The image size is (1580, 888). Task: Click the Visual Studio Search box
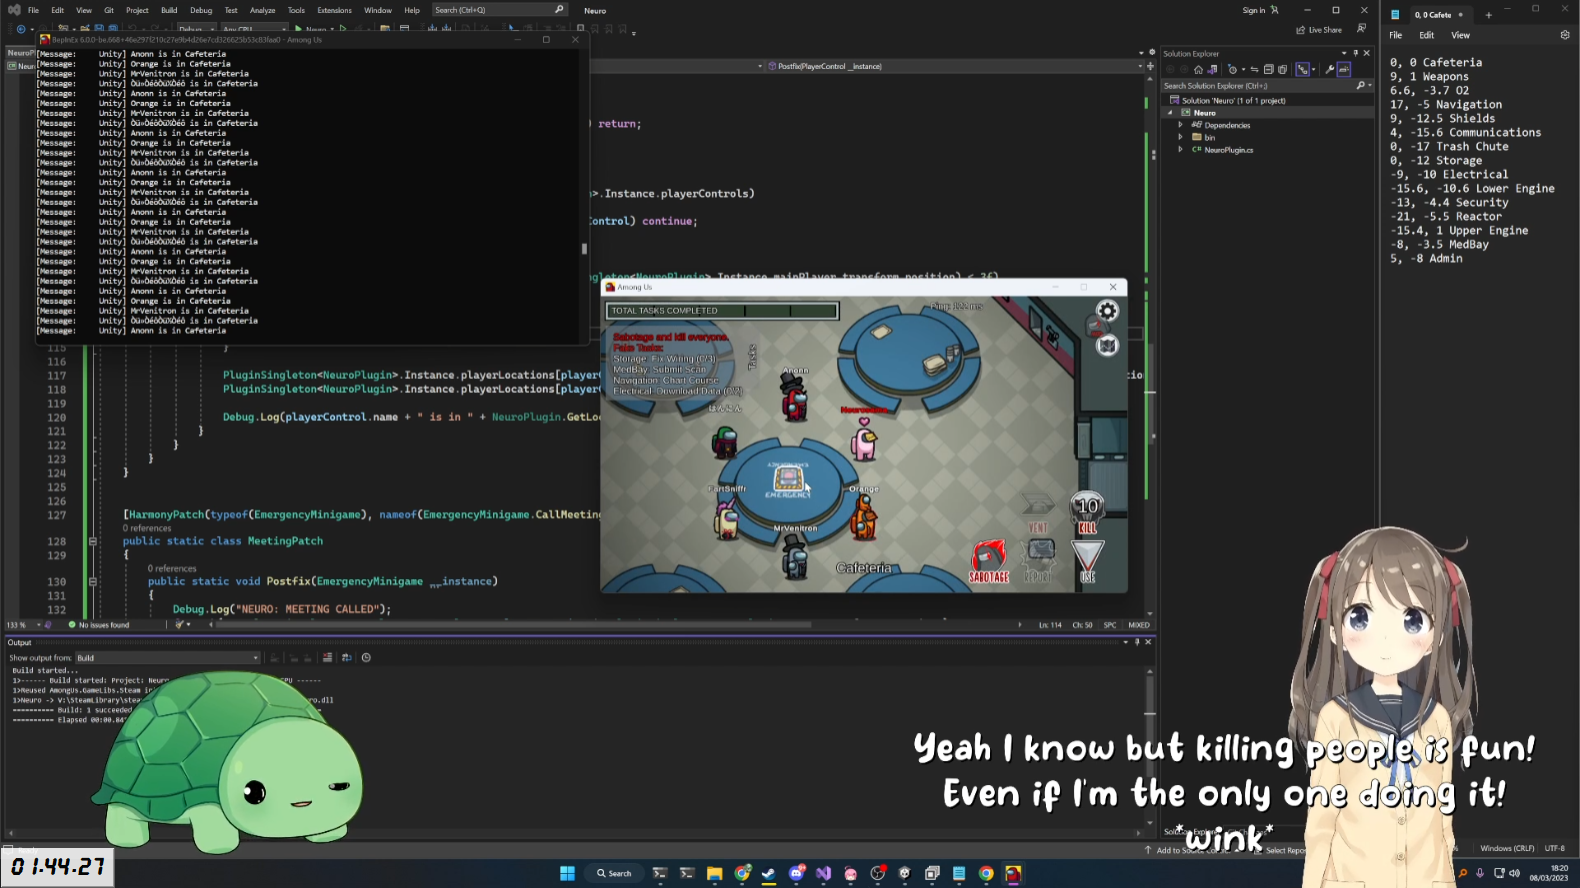point(499,10)
